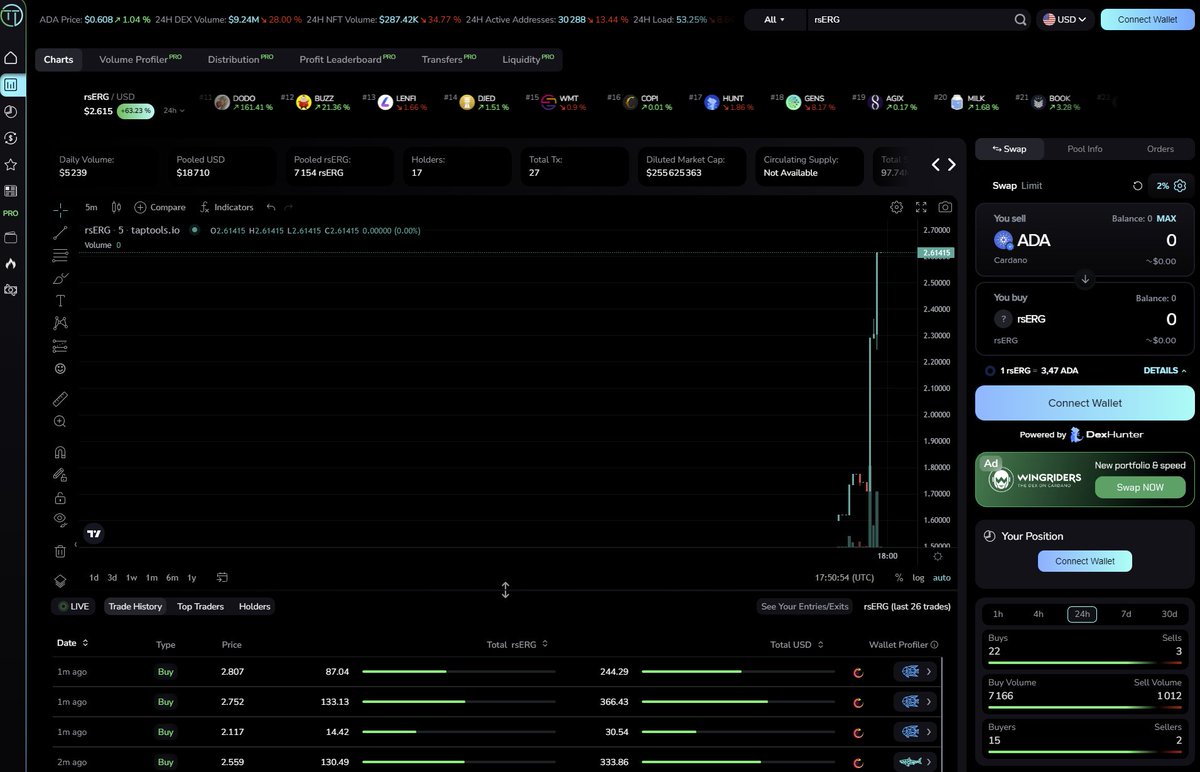Show the Top Traders tab

200,606
